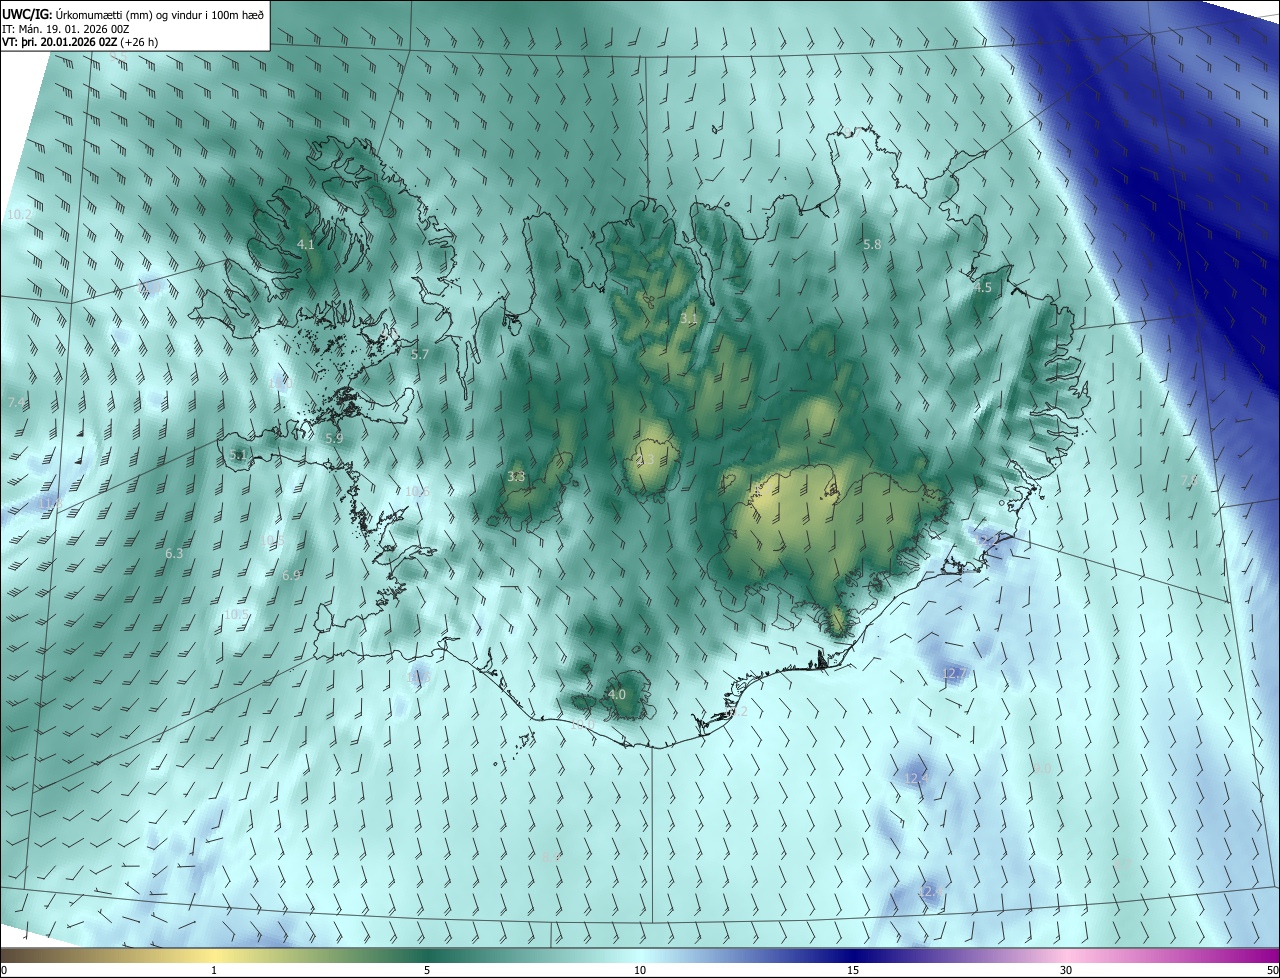
Task: Click the 6.9 precipitation value label
Action: [x=292, y=575]
